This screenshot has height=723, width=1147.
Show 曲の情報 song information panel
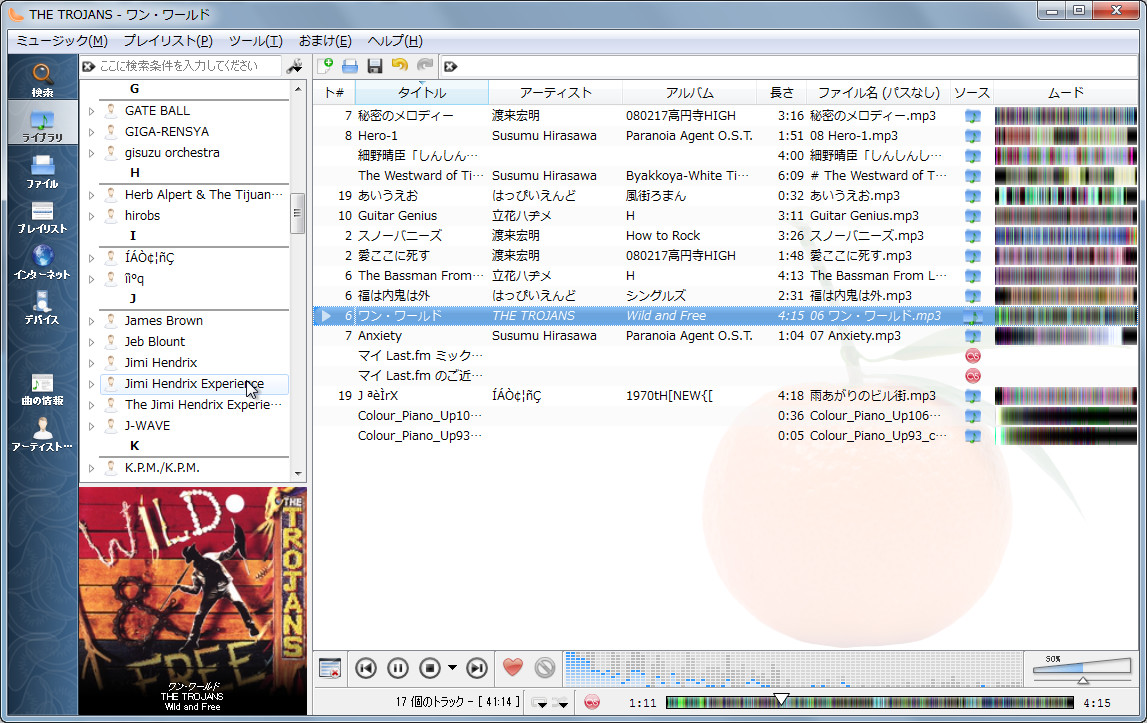point(42,389)
